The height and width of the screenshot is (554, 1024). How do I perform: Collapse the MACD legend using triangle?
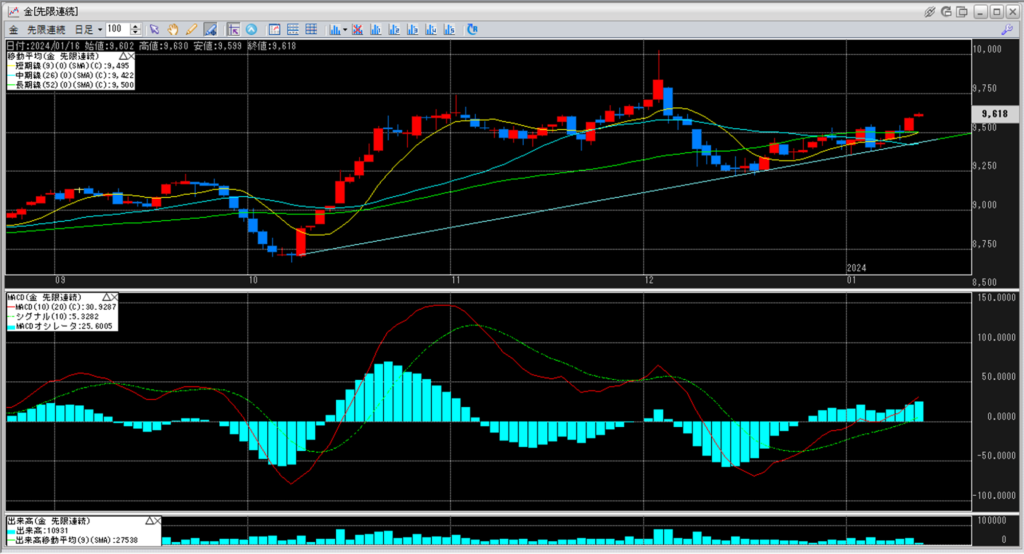105,297
